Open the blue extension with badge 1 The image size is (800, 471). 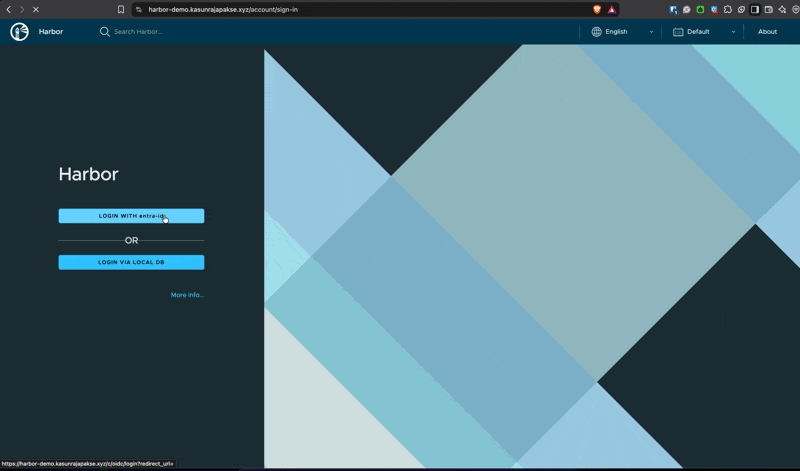click(673, 9)
